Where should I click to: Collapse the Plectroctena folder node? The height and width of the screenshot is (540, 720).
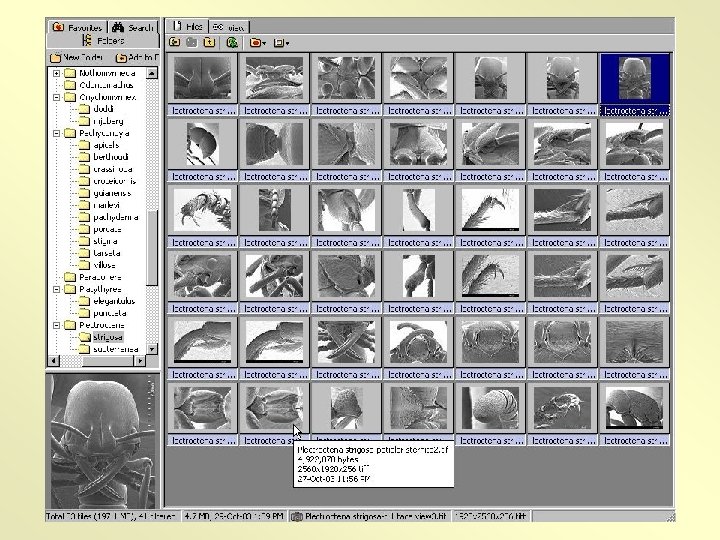point(55,324)
